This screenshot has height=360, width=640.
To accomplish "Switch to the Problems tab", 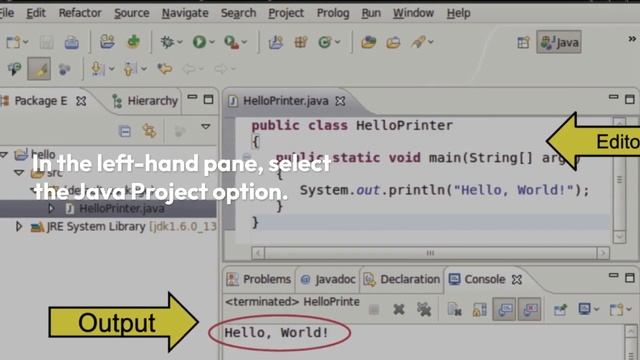I will 259,280.
